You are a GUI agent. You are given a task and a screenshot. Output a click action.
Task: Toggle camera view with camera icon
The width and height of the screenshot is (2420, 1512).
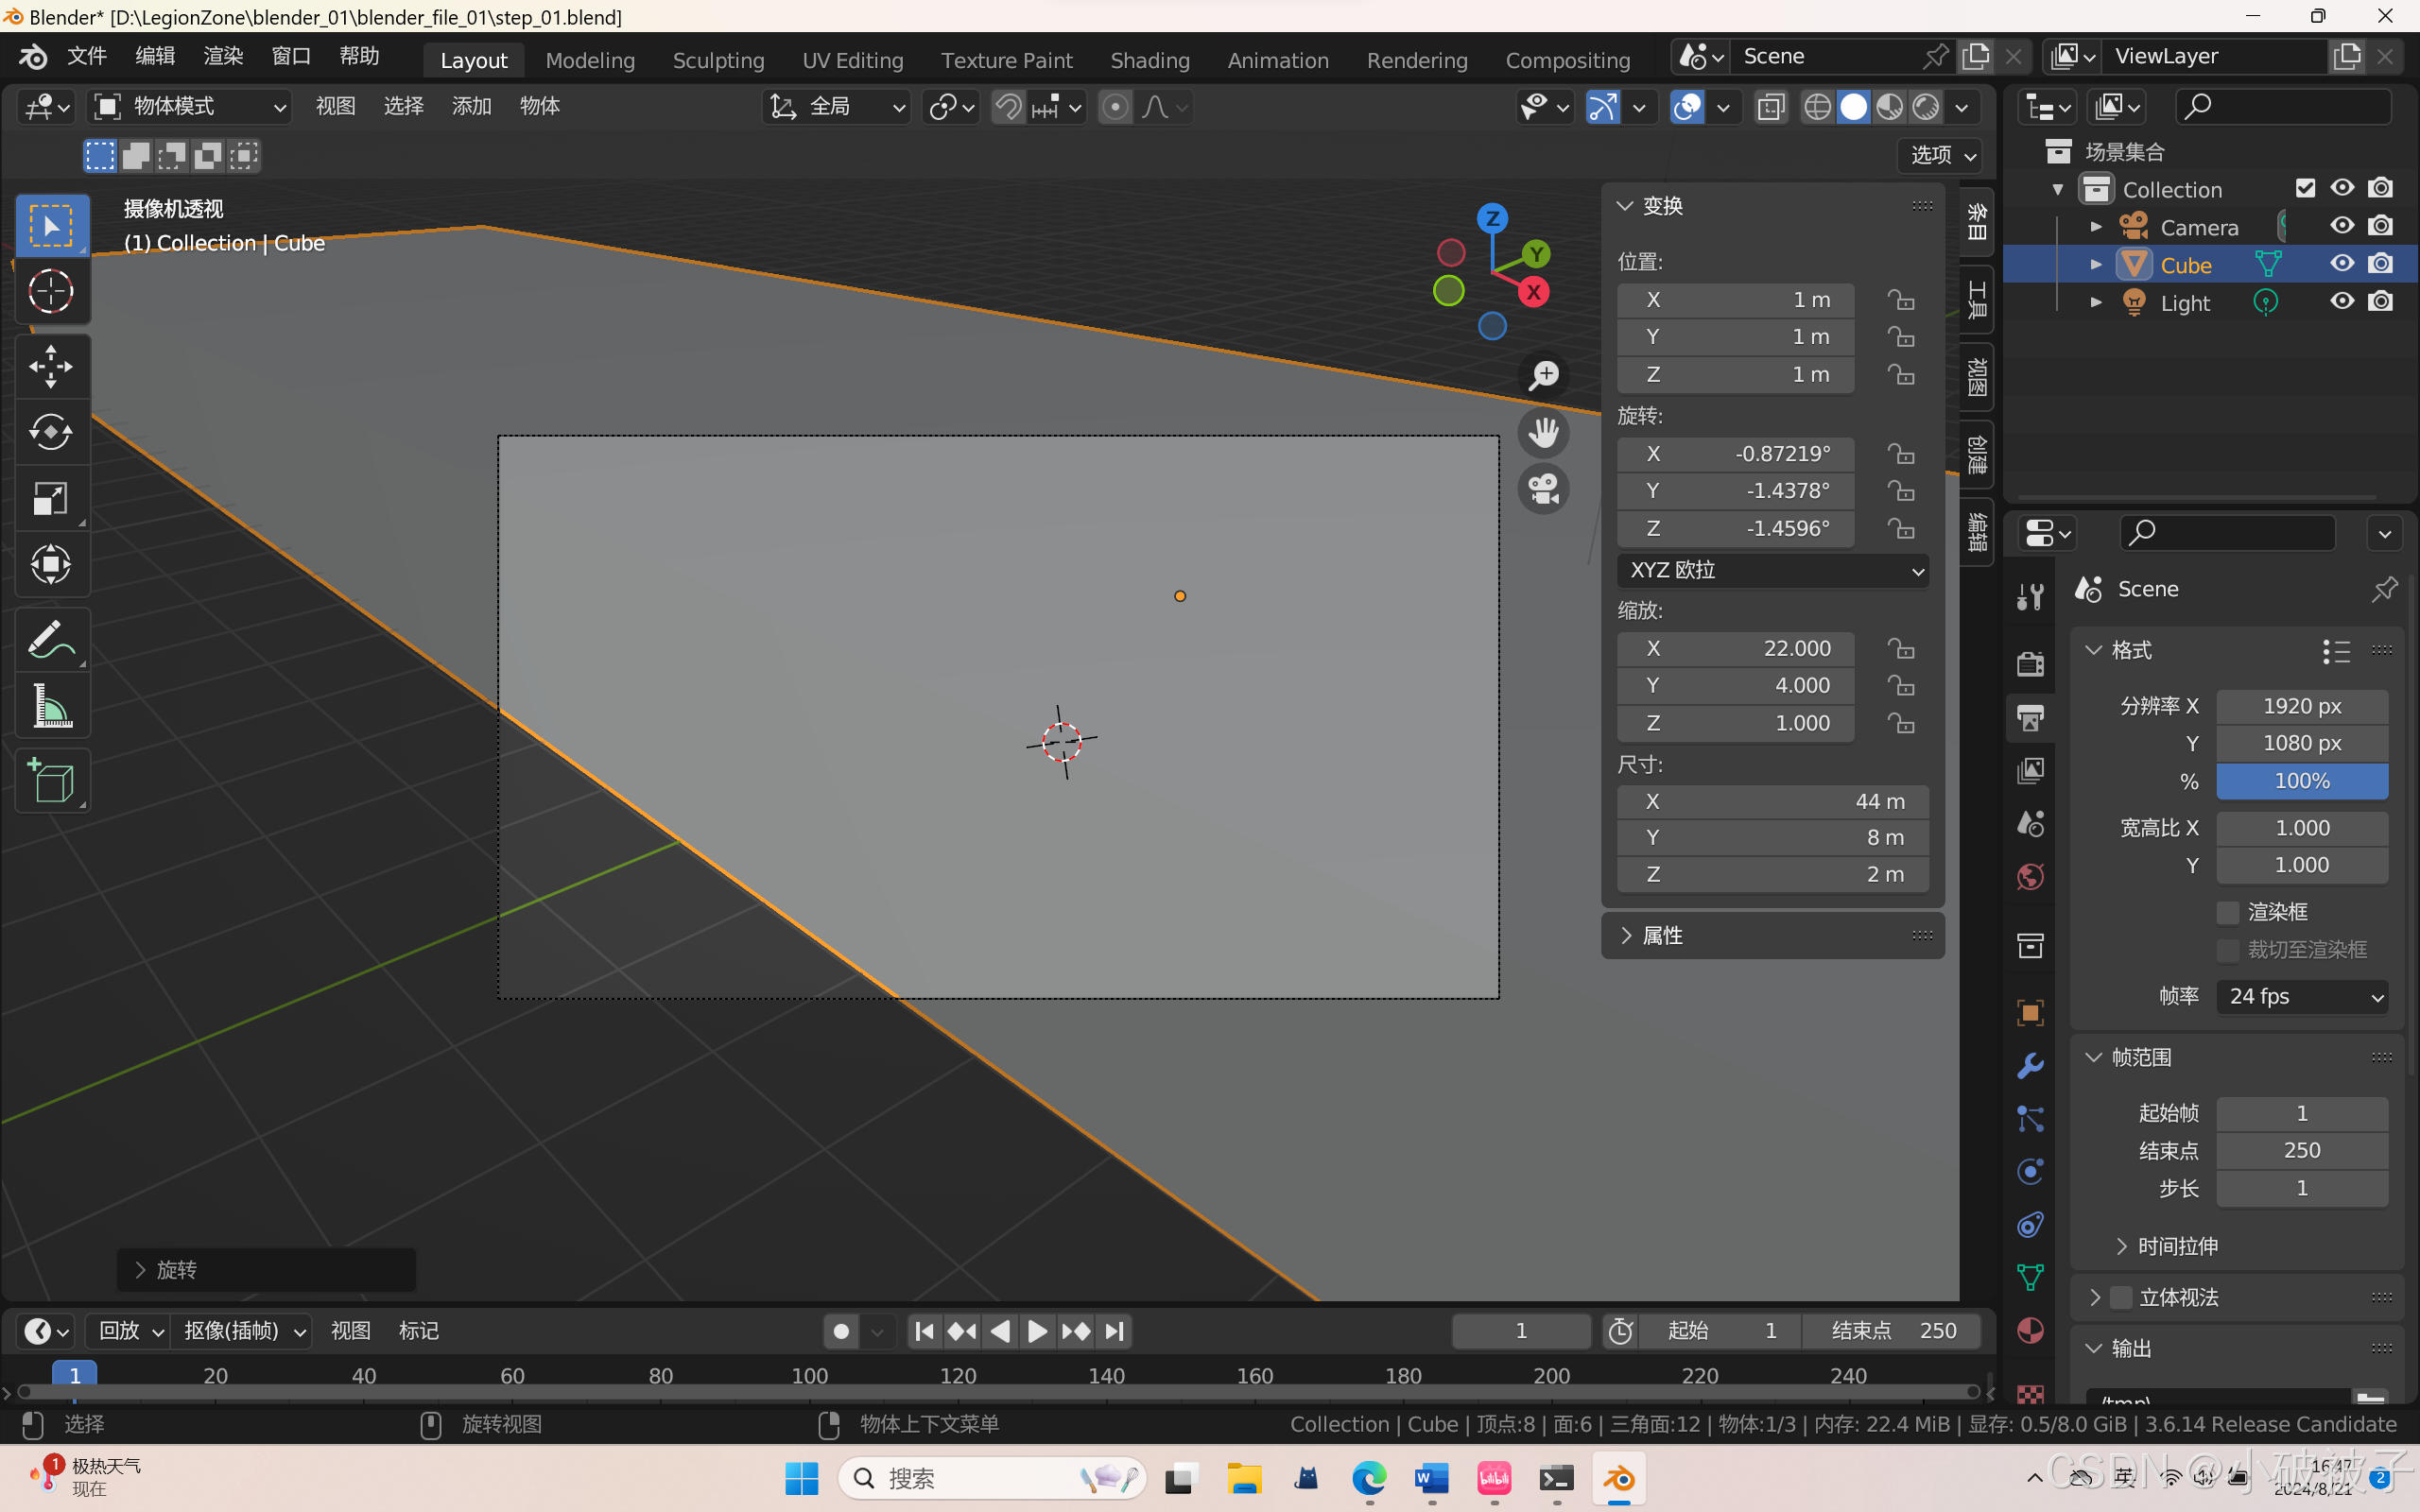[1543, 489]
